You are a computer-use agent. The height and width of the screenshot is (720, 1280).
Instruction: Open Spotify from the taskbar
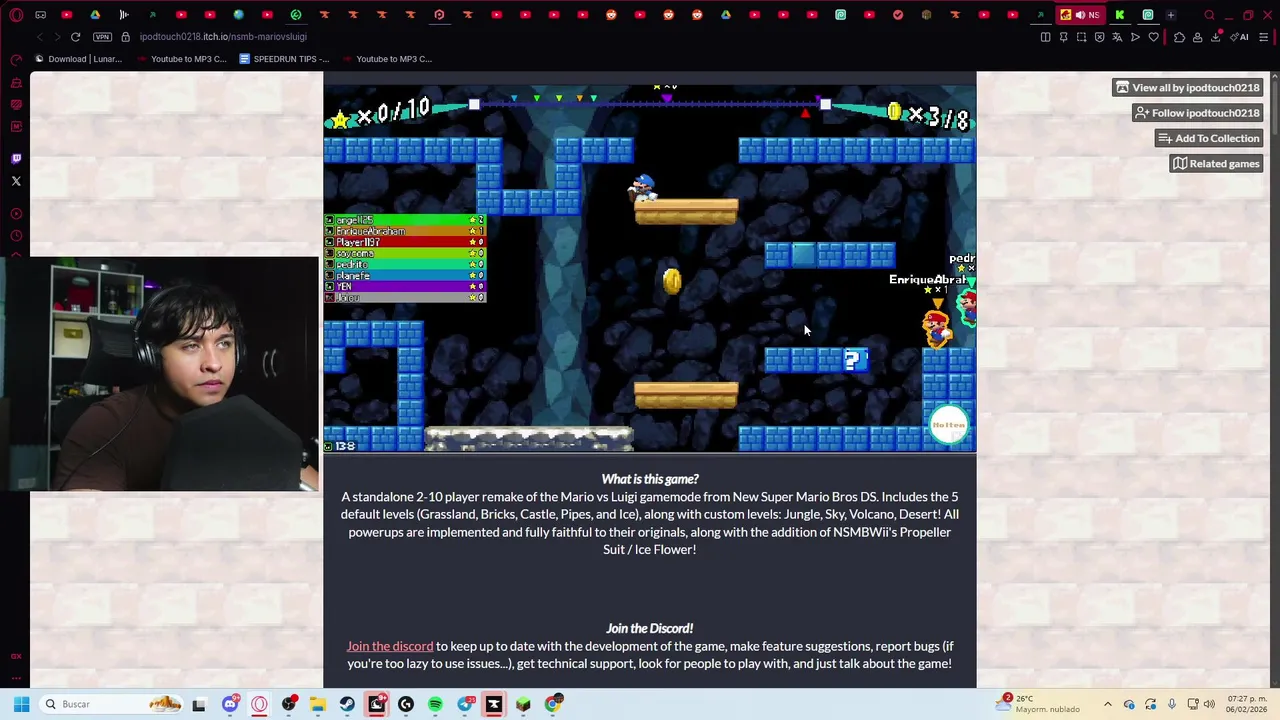coord(435,704)
